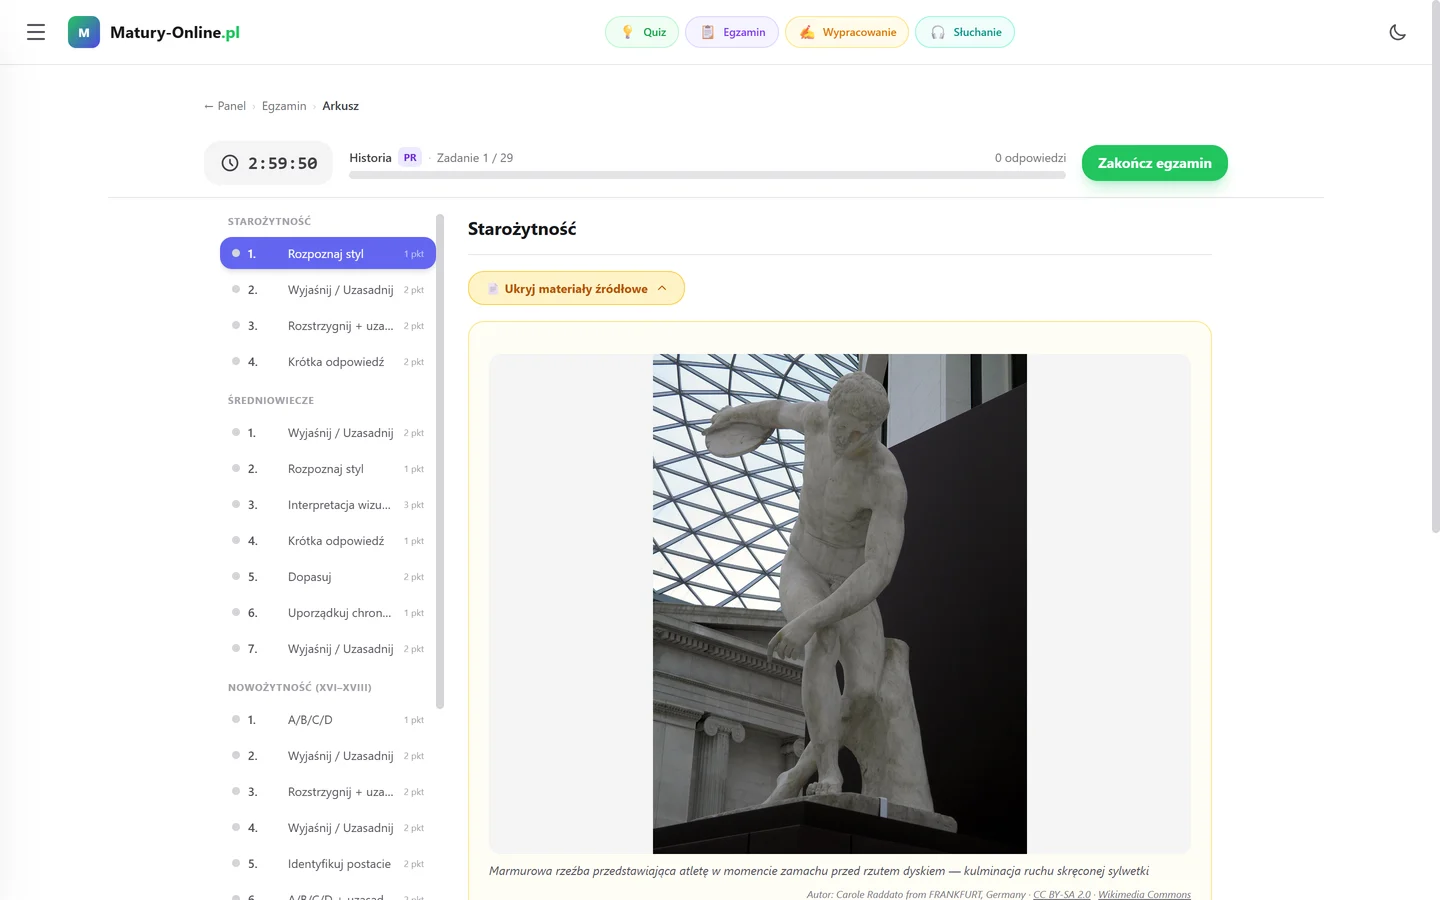Click the exam progress bar
This screenshot has height=900, width=1440.
(707, 175)
